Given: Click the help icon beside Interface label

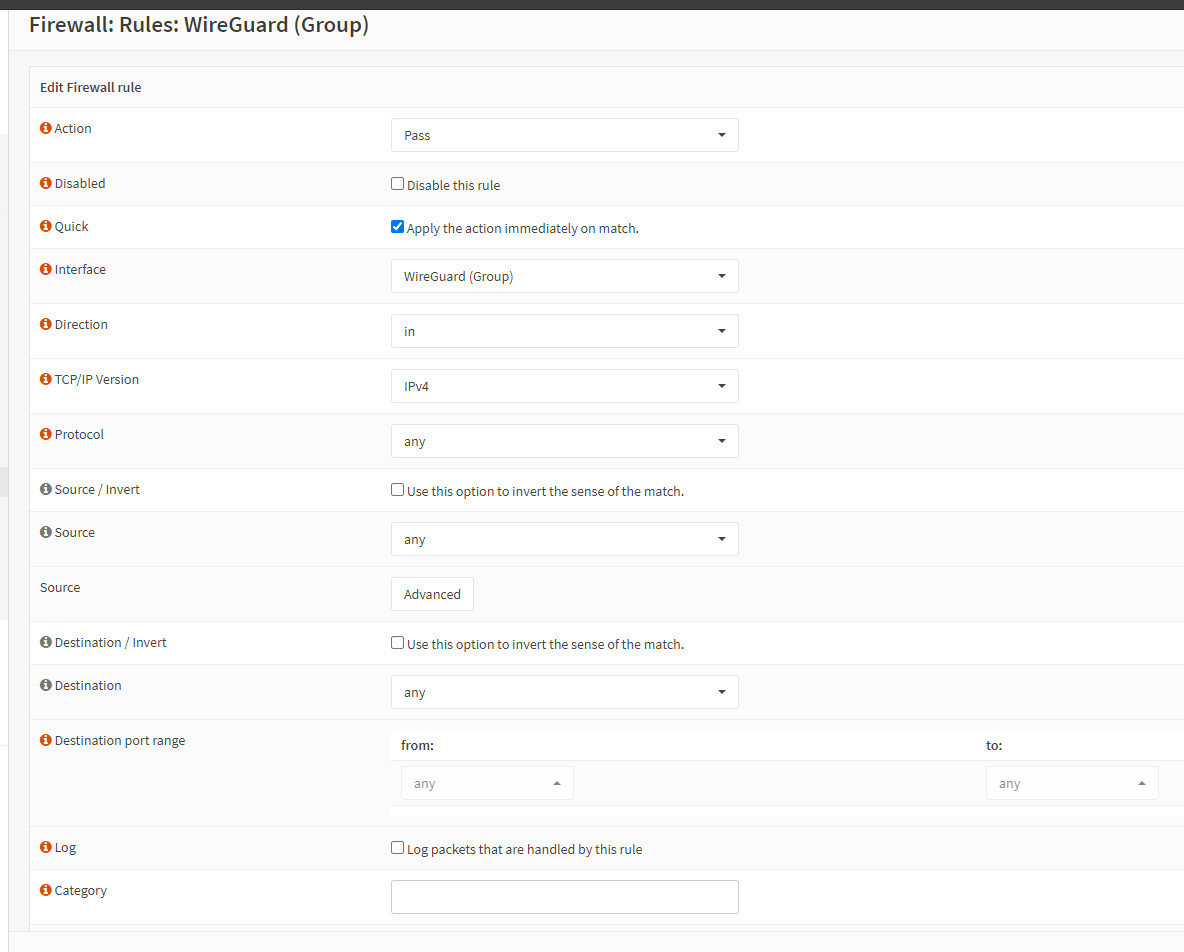Looking at the screenshot, I should tap(45, 269).
